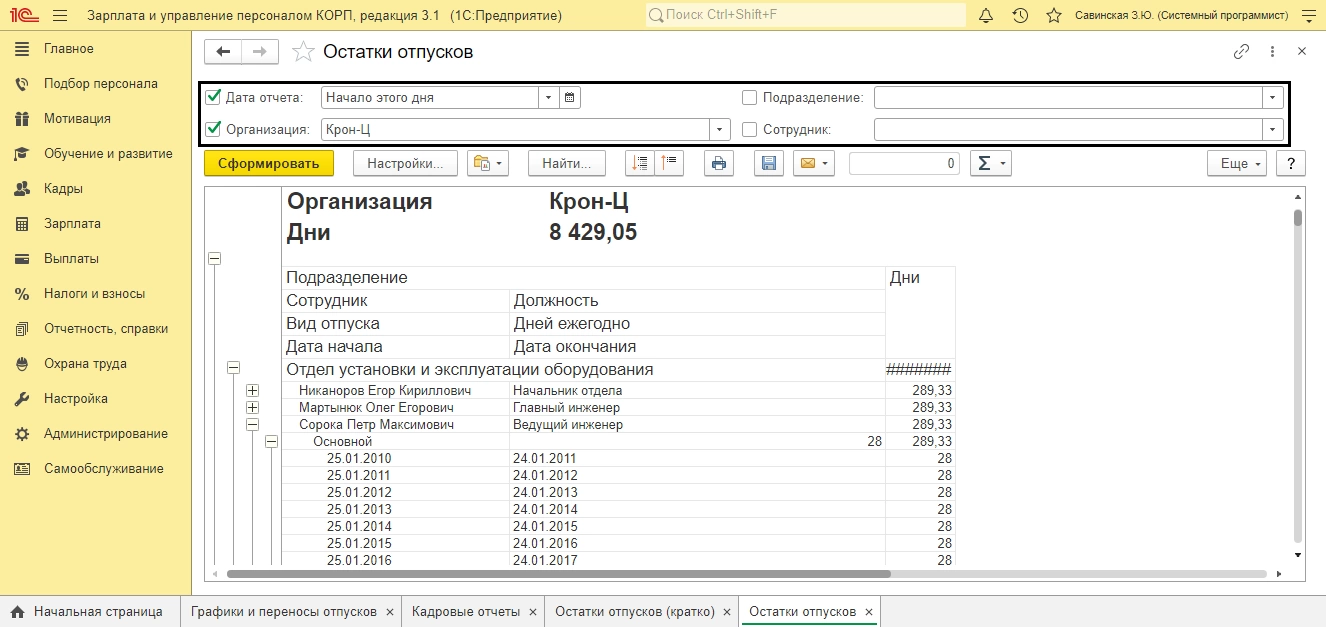Click the notifications bell icon
The image size is (1326, 627).
tap(986, 16)
